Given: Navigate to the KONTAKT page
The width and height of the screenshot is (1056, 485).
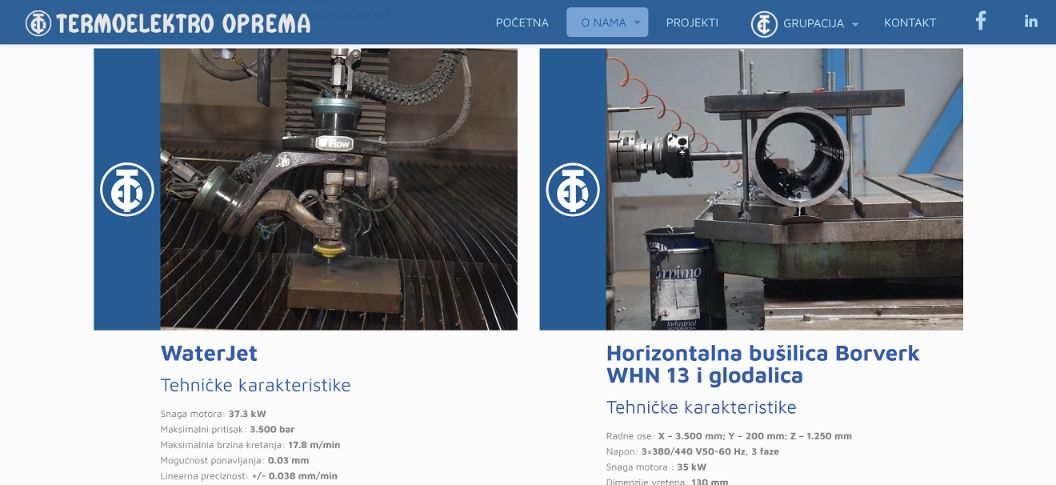Looking at the screenshot, I should pos(910,22).
